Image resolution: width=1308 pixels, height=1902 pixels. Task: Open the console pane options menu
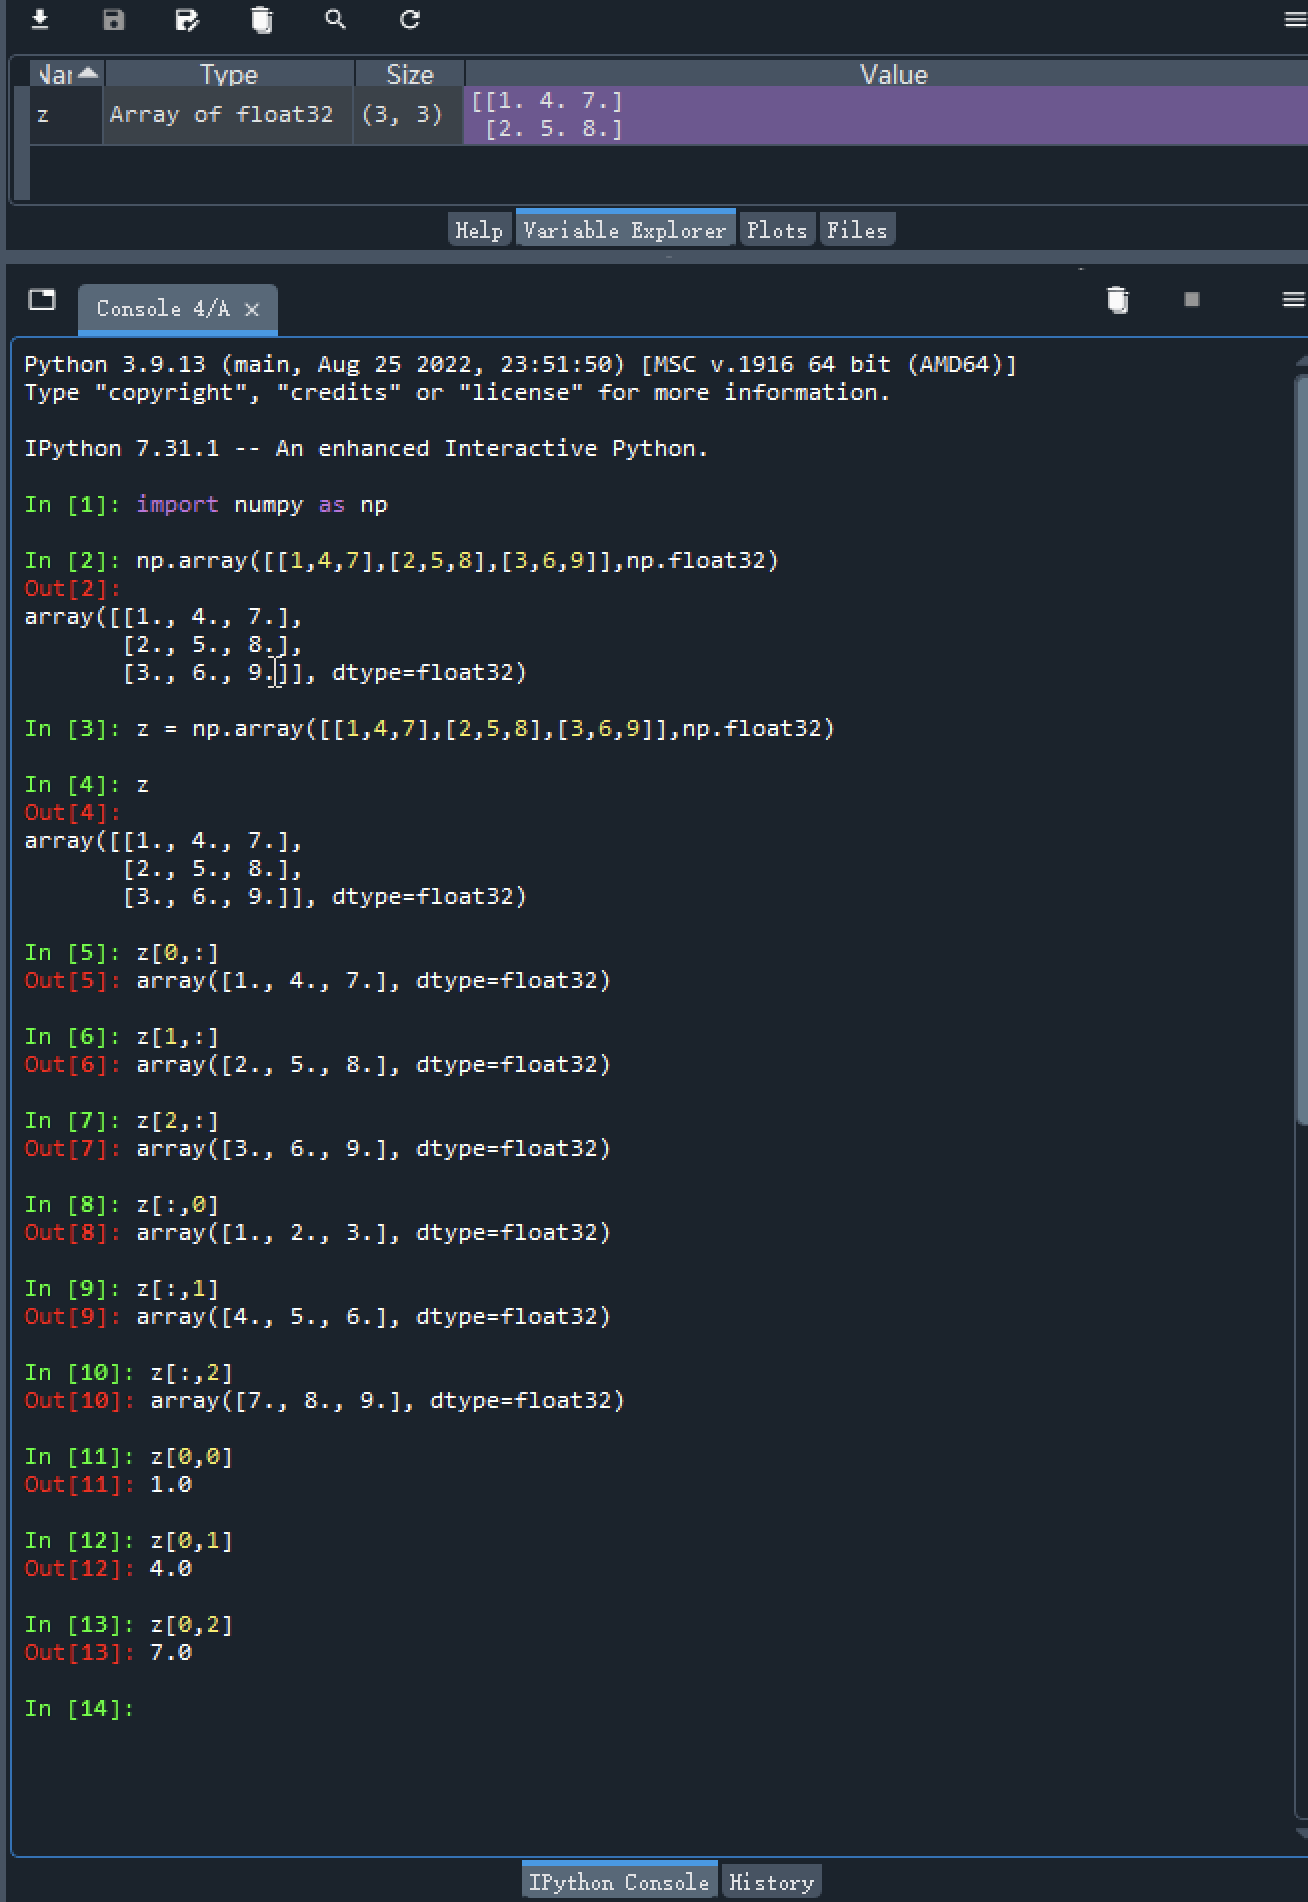(x=1293, y=299)
